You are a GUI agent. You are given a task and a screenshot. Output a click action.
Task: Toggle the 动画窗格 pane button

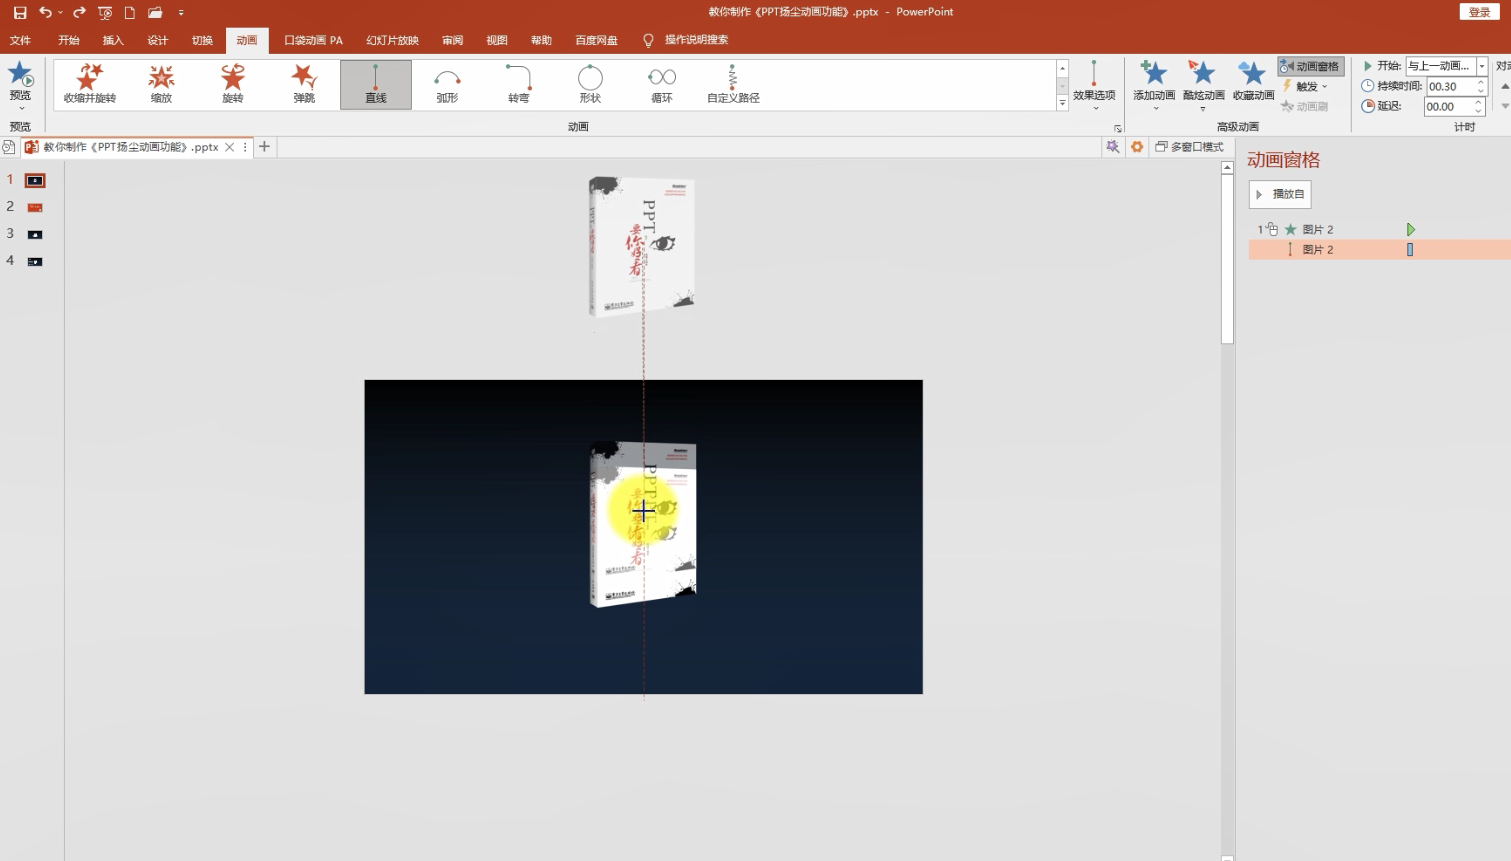(x=1310, y=66)
